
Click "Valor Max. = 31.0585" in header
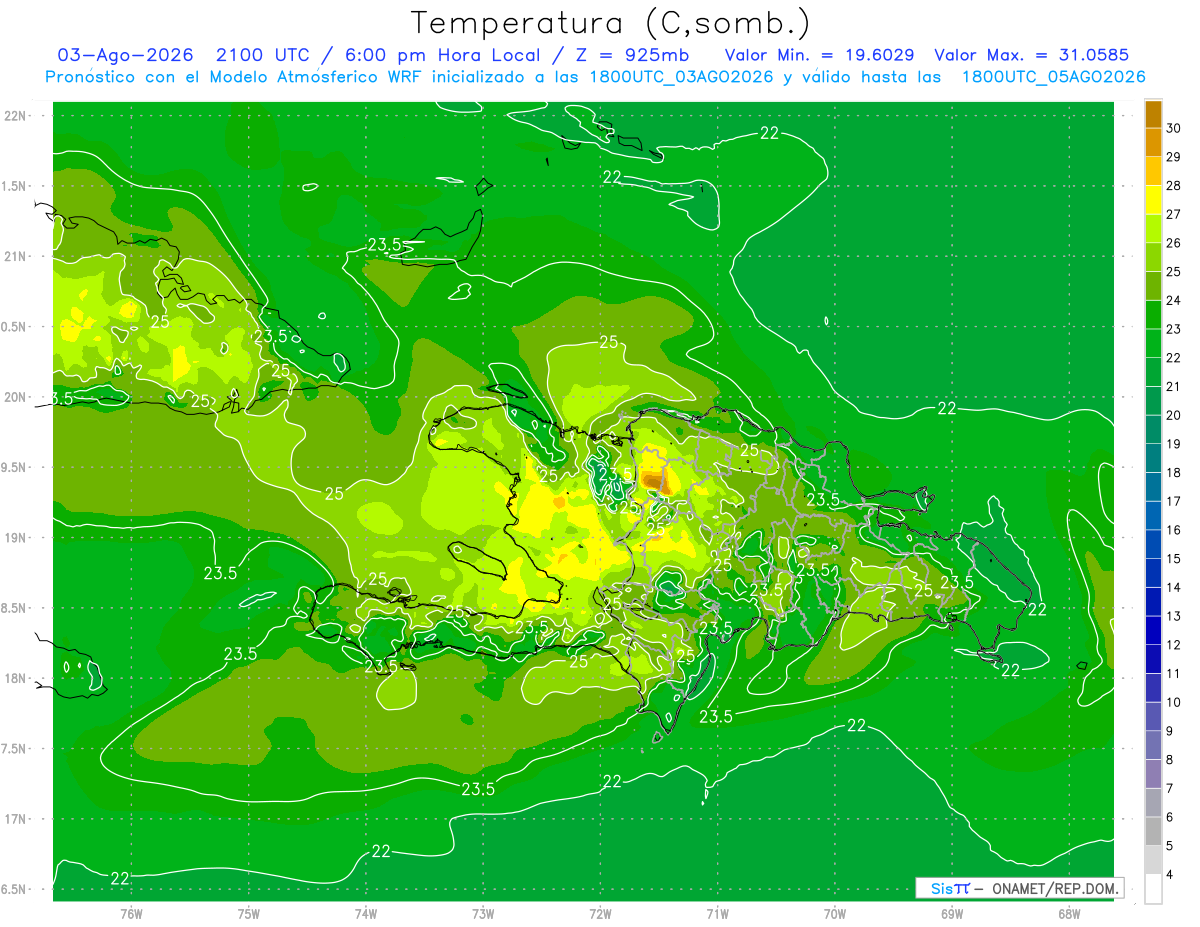[x=1031, y=54]
